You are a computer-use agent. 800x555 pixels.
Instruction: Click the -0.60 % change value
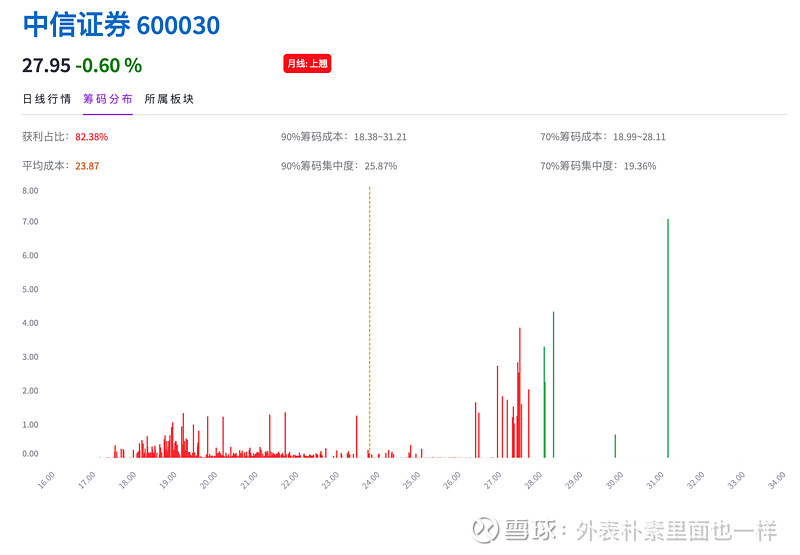click(x=109, y=66)
